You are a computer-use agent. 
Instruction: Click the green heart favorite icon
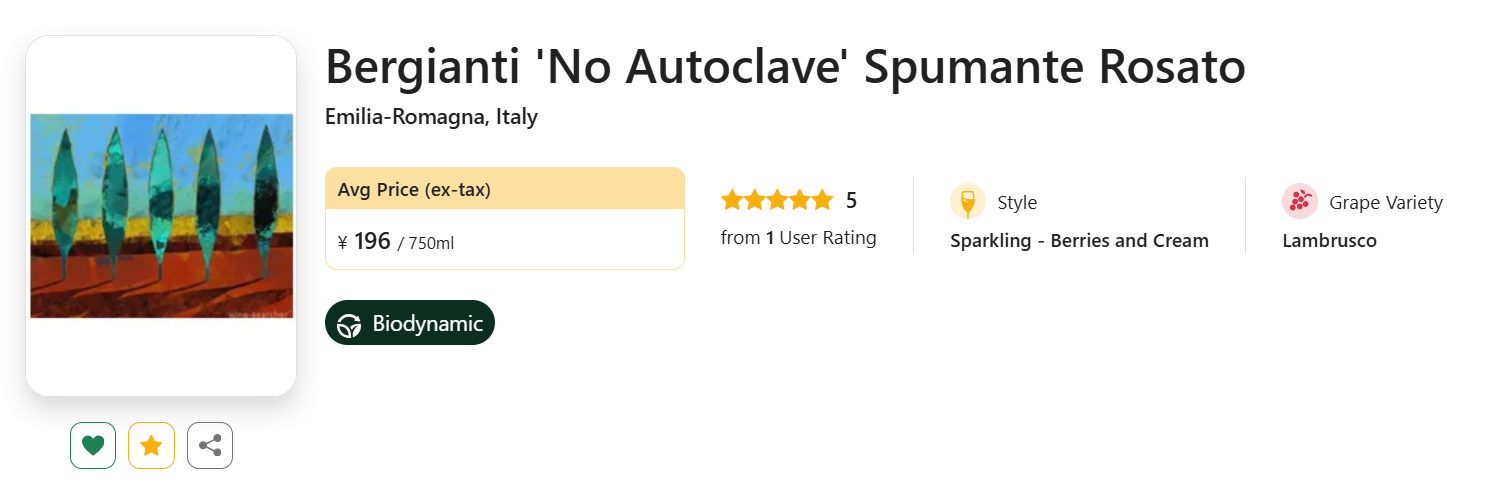click(93, 445)
